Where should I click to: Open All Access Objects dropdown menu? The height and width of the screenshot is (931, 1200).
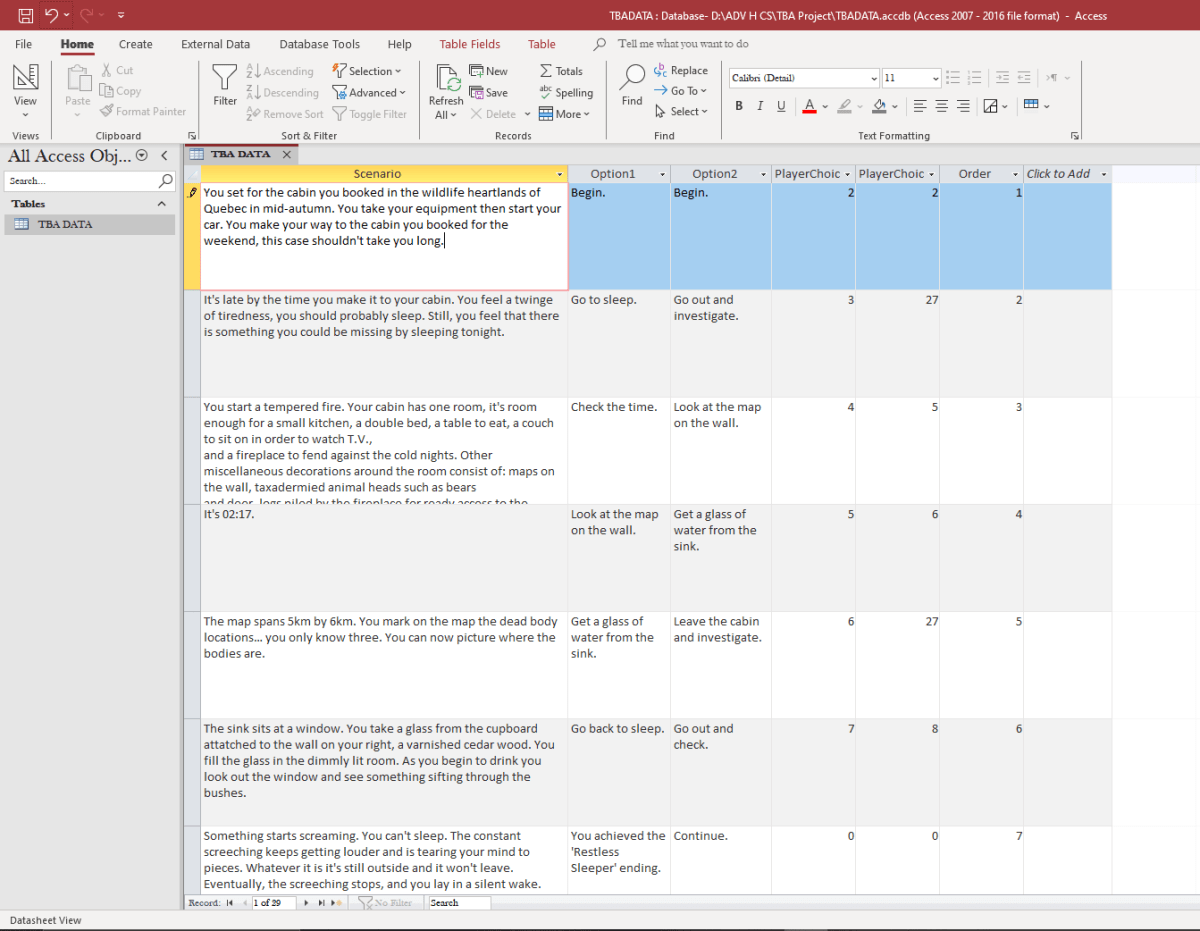pyautogui.click(x=141, y=155)
